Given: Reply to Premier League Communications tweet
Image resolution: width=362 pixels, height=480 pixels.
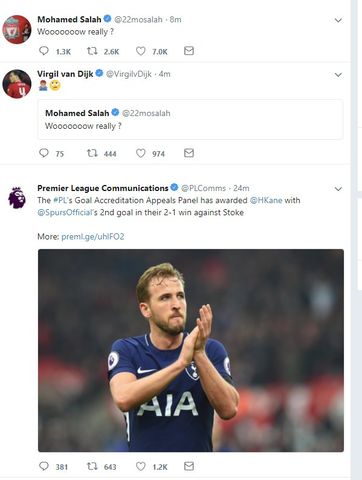Looking at the screenshot, I should coord(44,466).
